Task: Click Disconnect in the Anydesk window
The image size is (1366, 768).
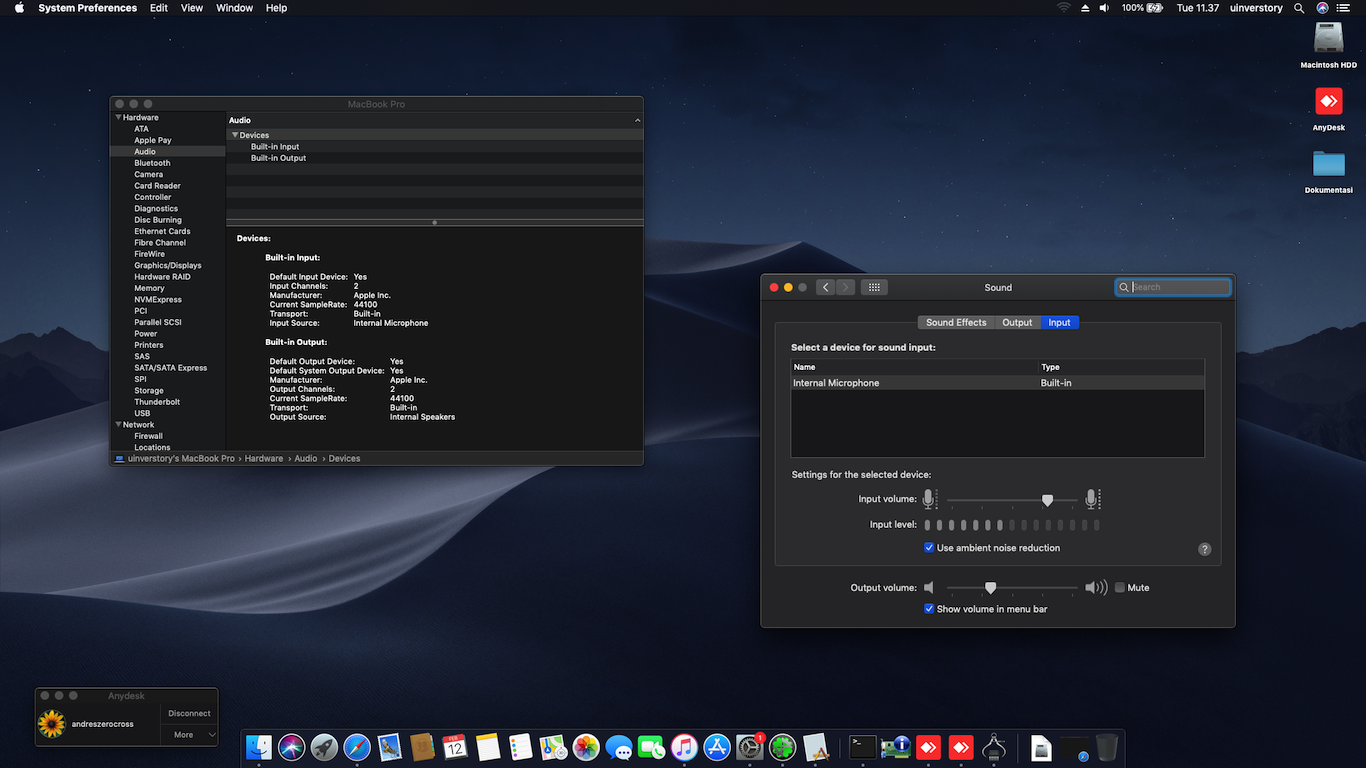Action: (x=190, y=713)
